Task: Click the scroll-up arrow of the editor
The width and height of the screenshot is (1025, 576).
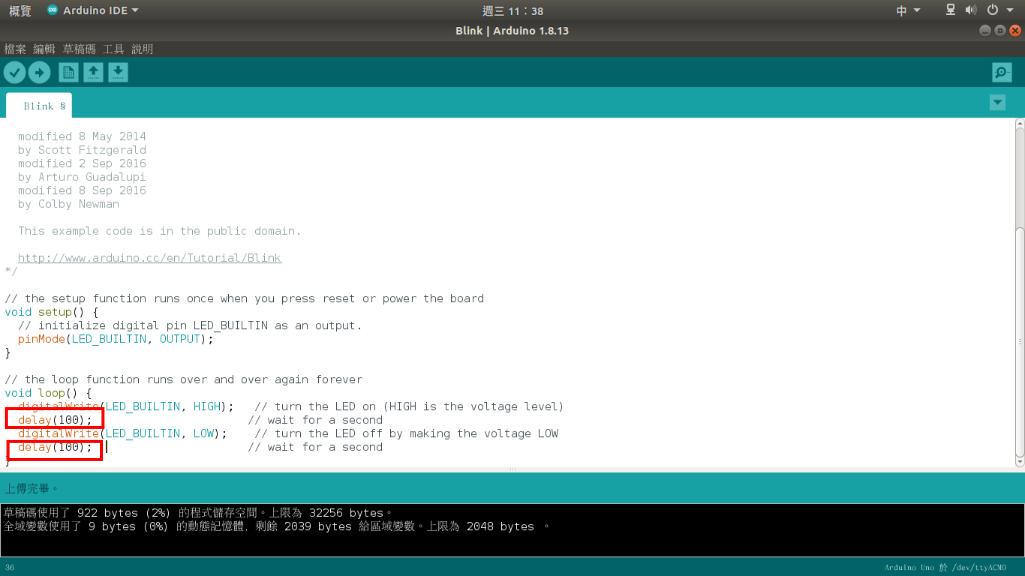Action: tap(1020, 124)
